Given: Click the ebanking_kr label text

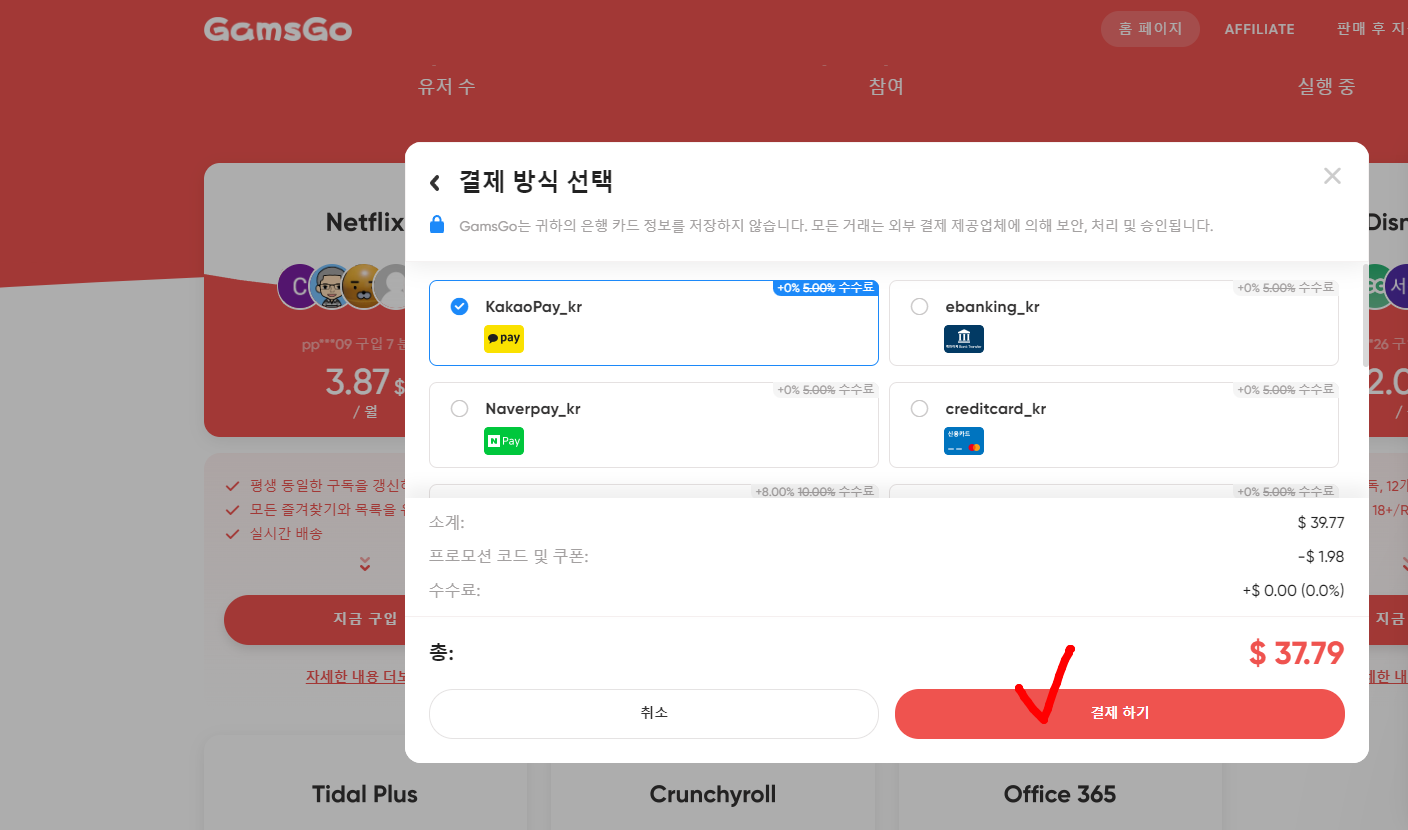Looking at the screenshot, I should coord(992,307).
